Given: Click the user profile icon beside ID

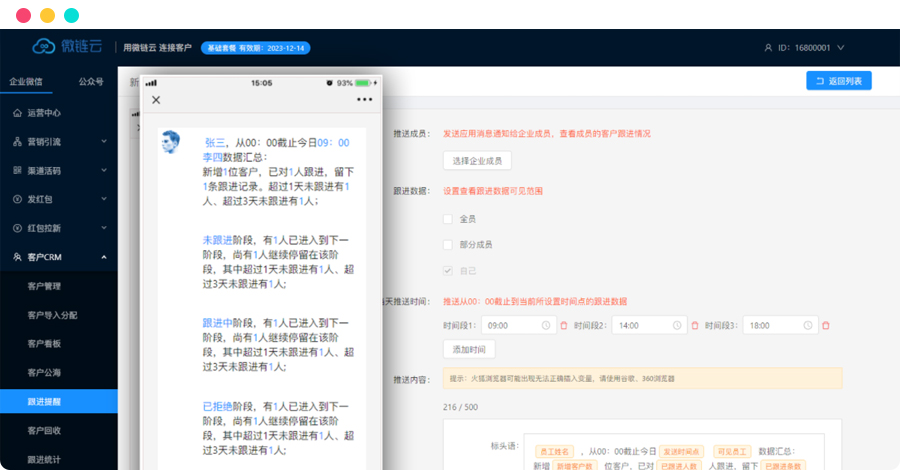Looking at the screenshot, I should [x=768, y=48].
